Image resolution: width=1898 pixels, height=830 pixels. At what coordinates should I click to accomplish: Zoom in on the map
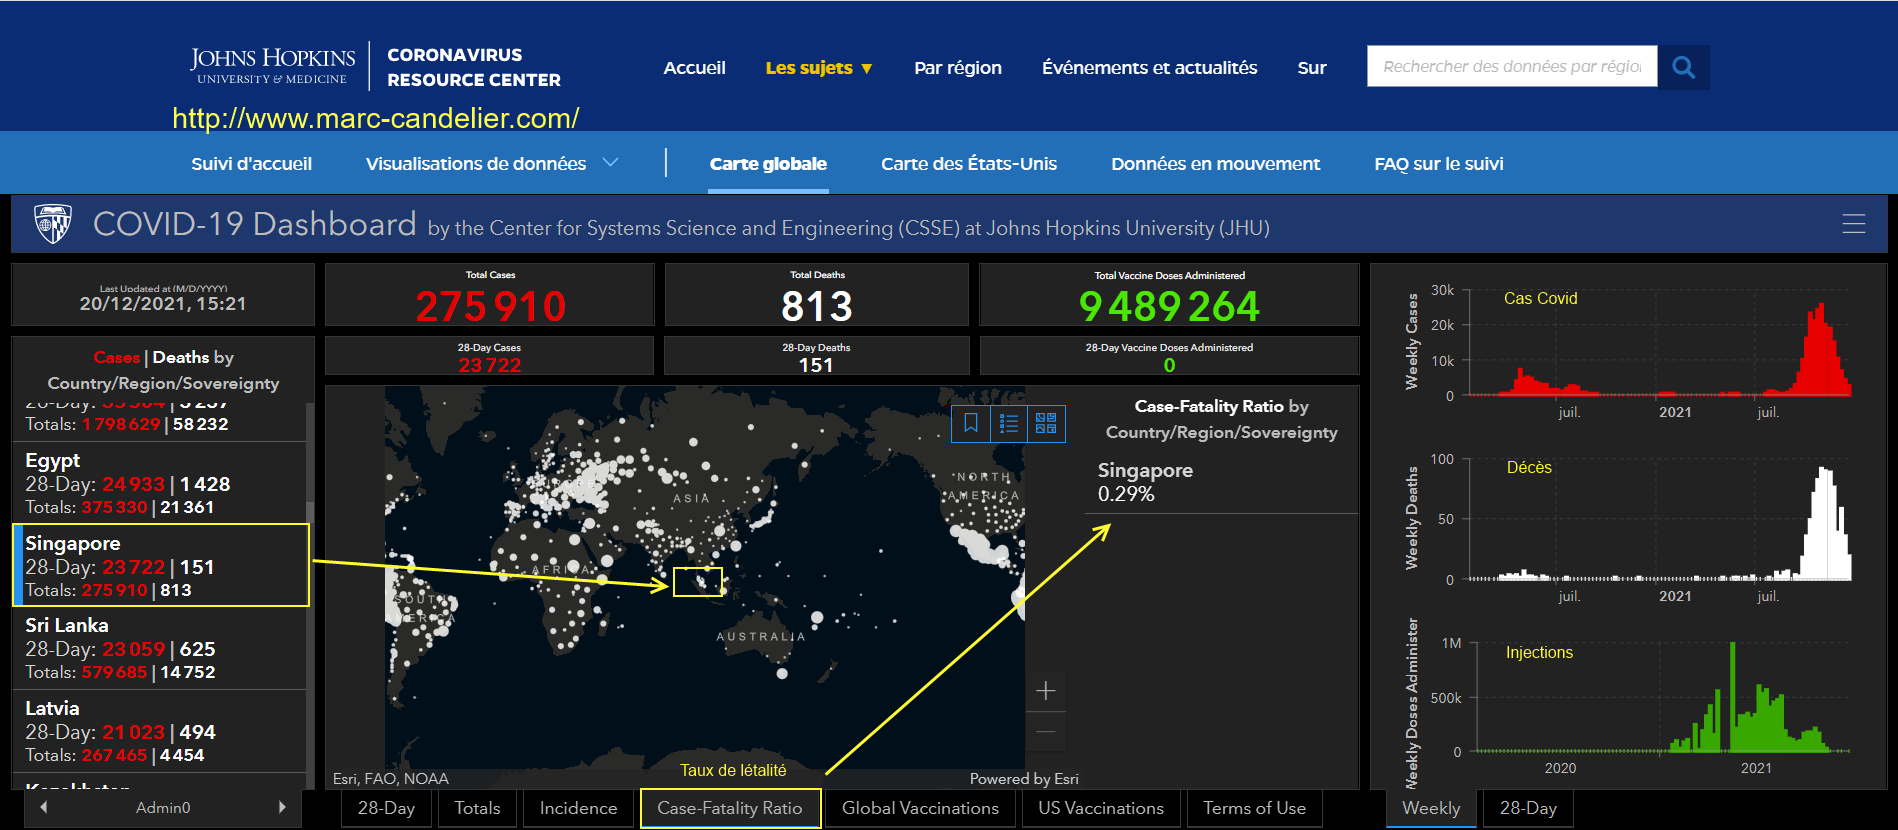pos(1046,691)
